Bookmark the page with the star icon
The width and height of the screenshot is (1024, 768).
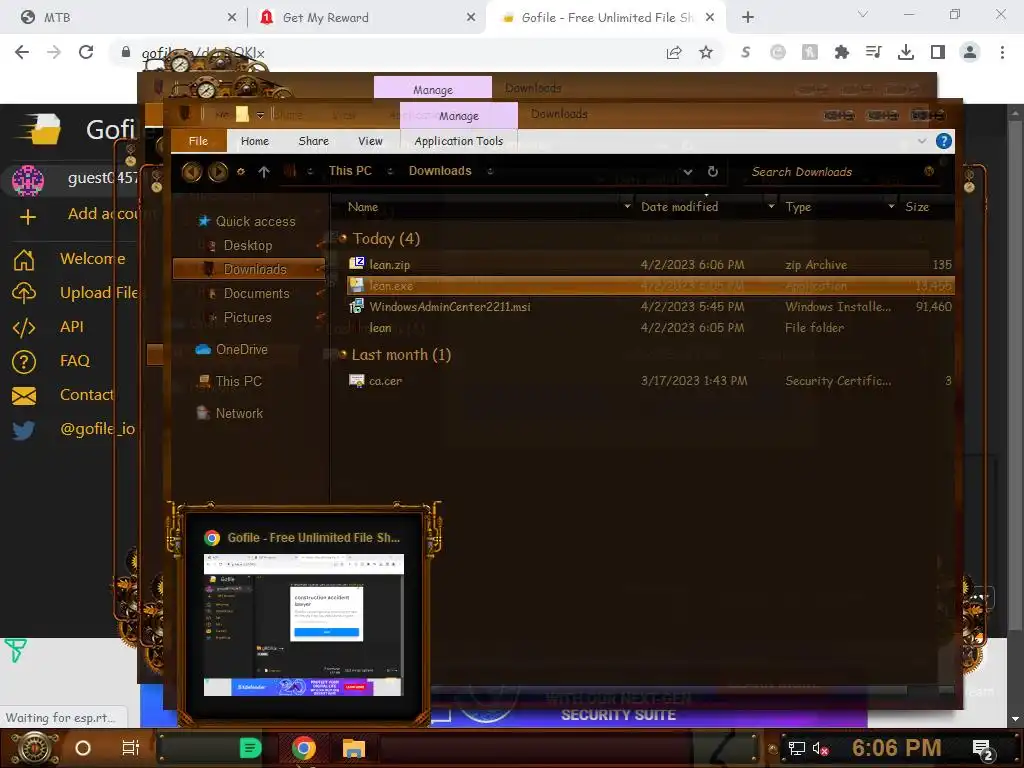[706, 52]
